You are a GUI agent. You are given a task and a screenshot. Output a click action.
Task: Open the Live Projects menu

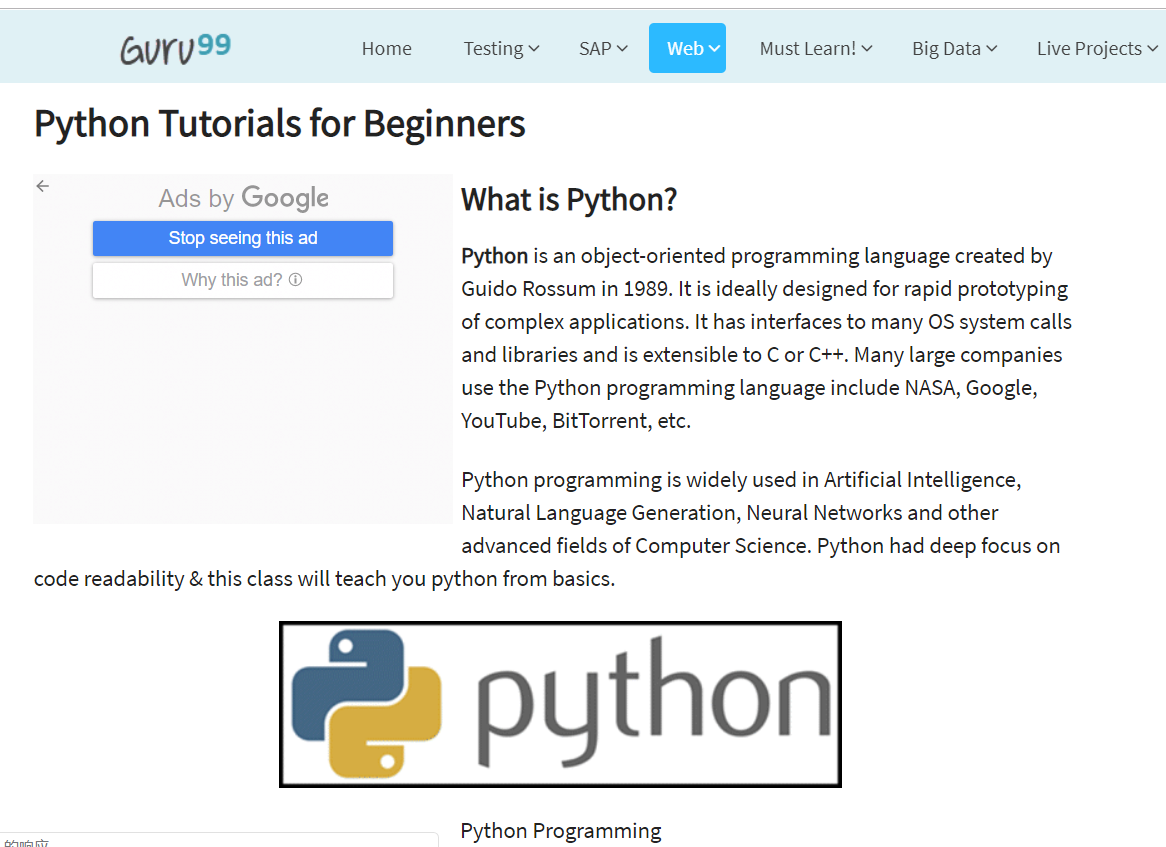(x=1097, y=48)
